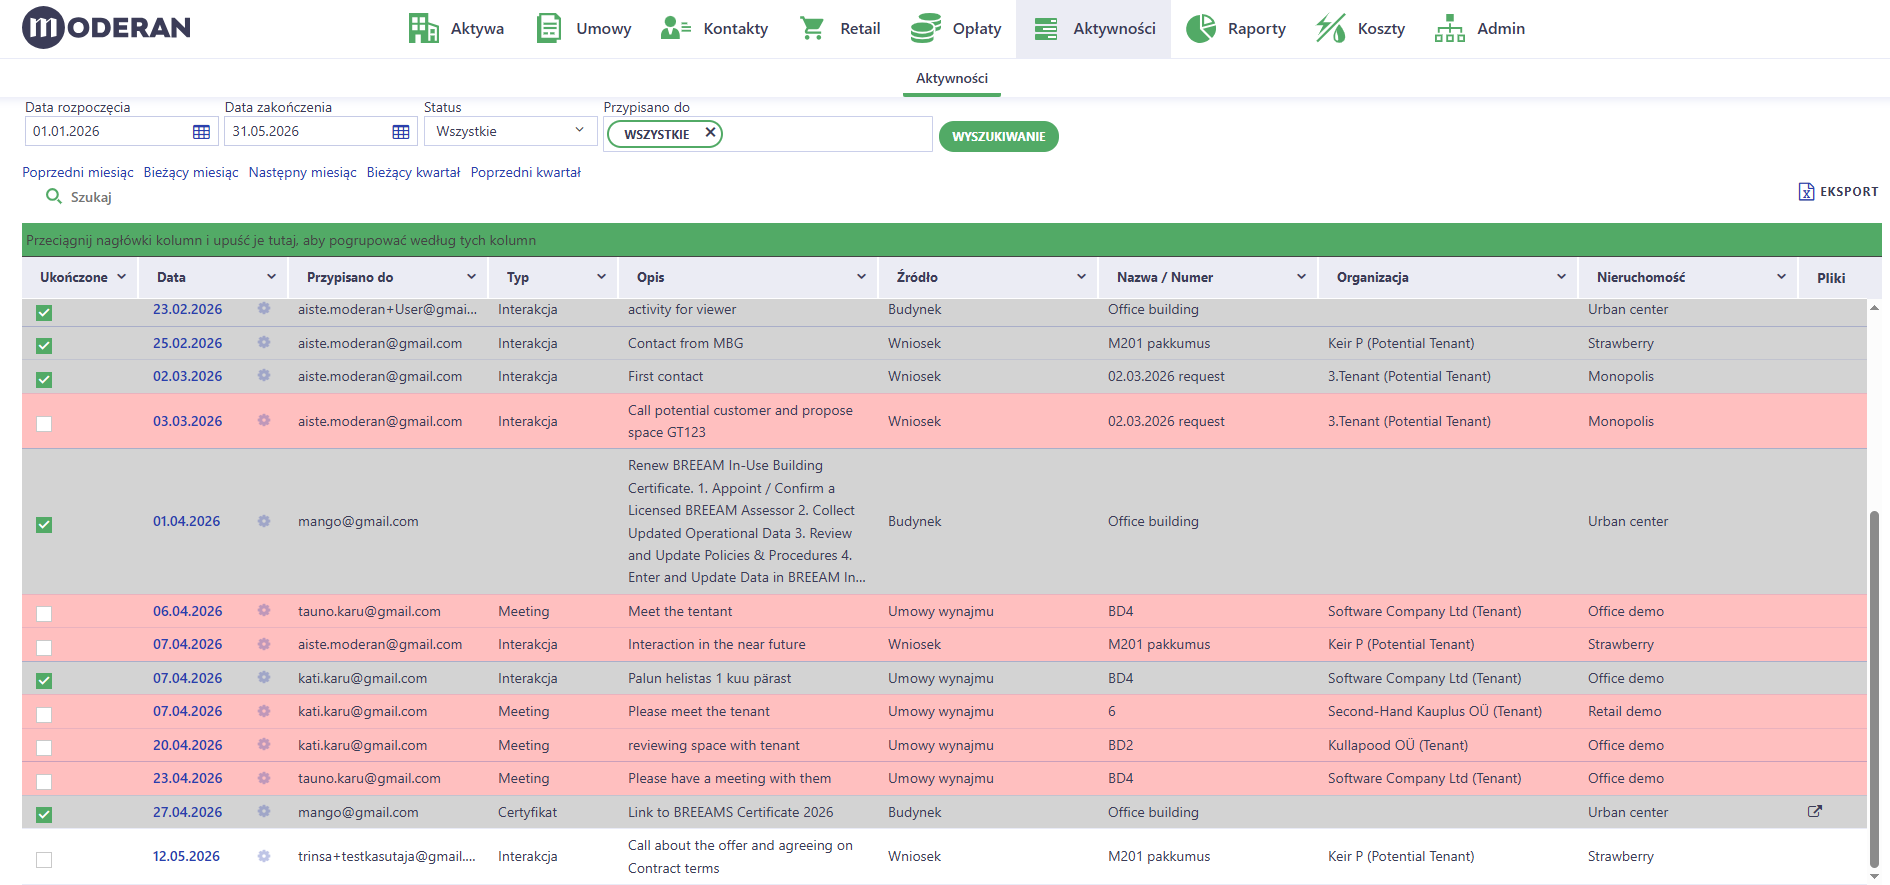
Task: Click the Umowy document icon
Action: 548,28
